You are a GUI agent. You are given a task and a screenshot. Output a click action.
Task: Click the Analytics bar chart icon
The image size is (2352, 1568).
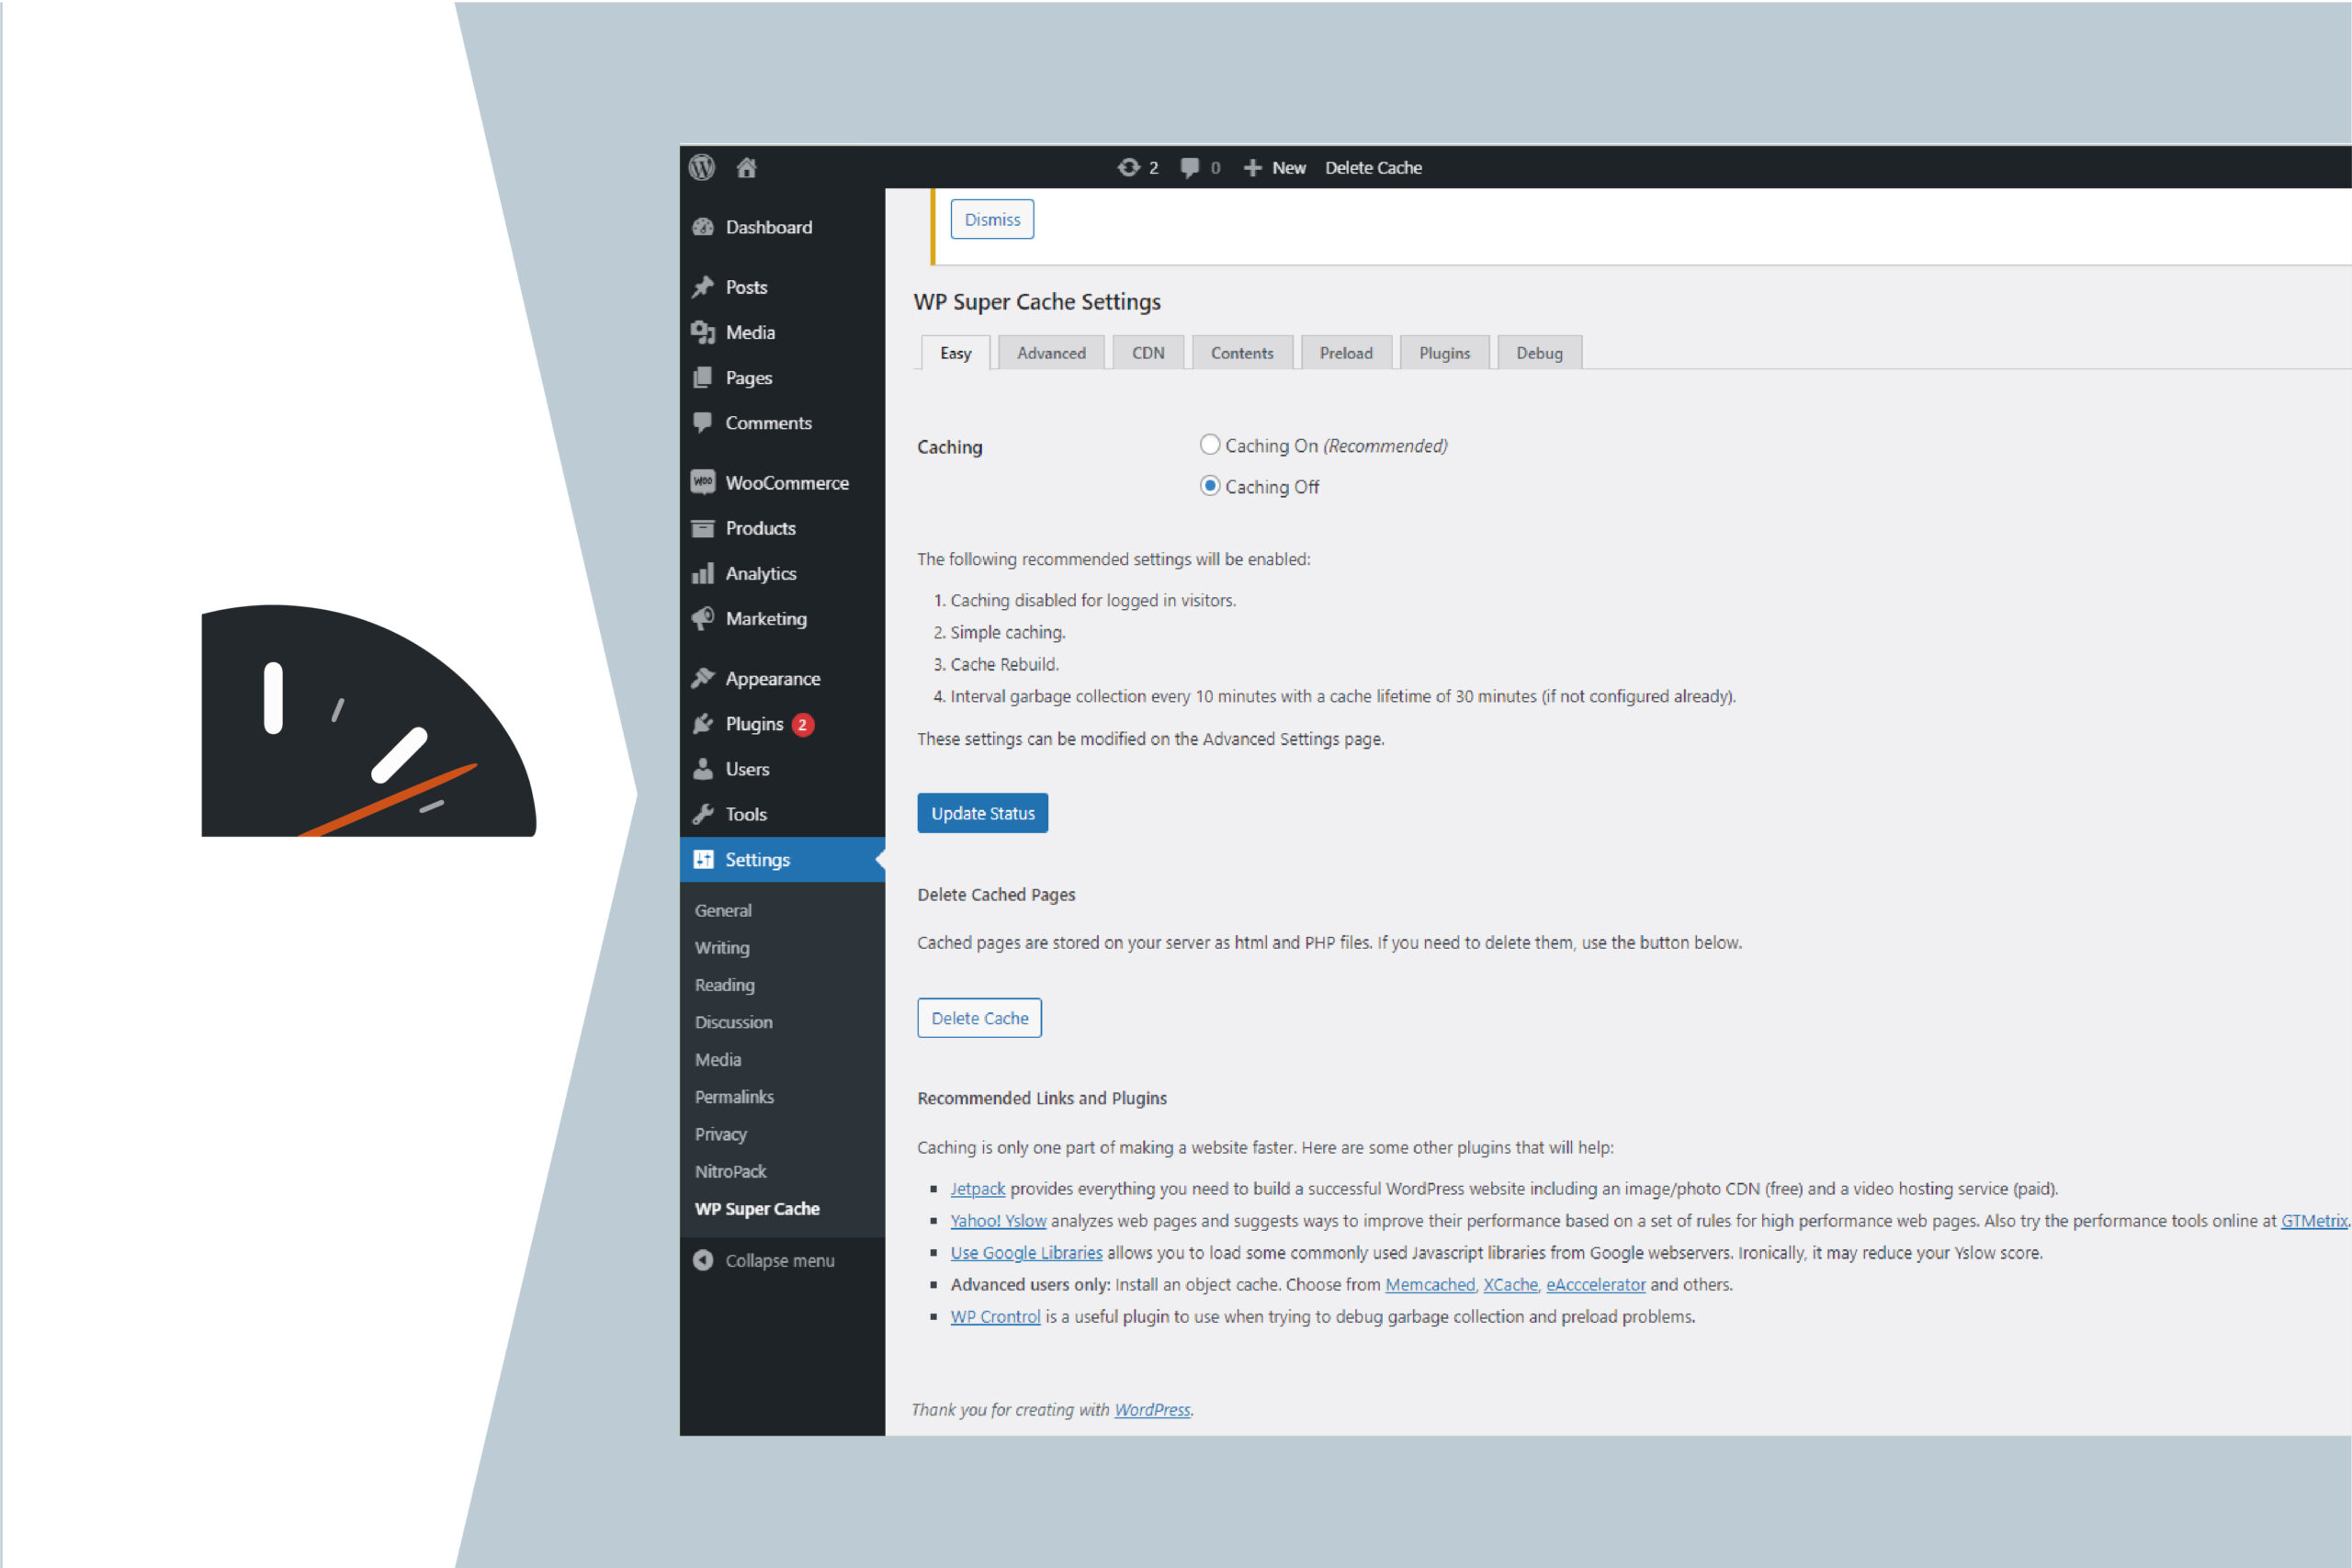[703, 573]
